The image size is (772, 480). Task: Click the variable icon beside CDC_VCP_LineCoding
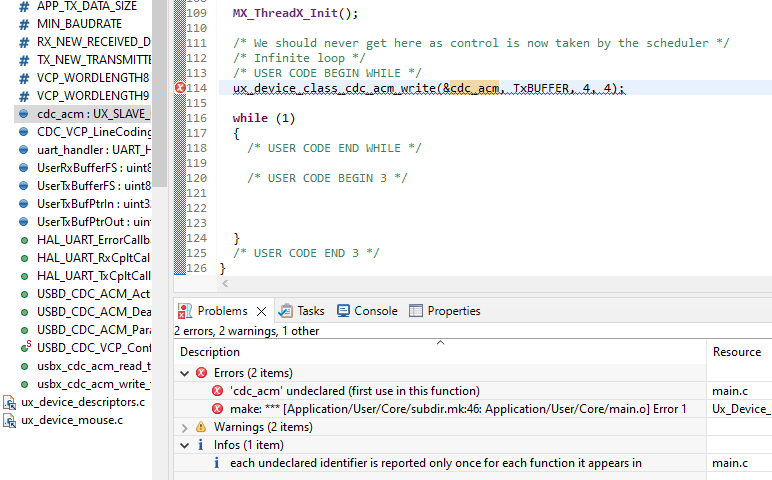click(24, 132)
